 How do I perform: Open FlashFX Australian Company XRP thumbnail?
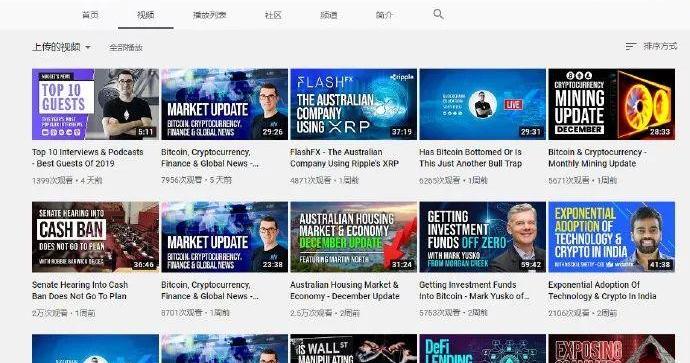coord(353,104)
